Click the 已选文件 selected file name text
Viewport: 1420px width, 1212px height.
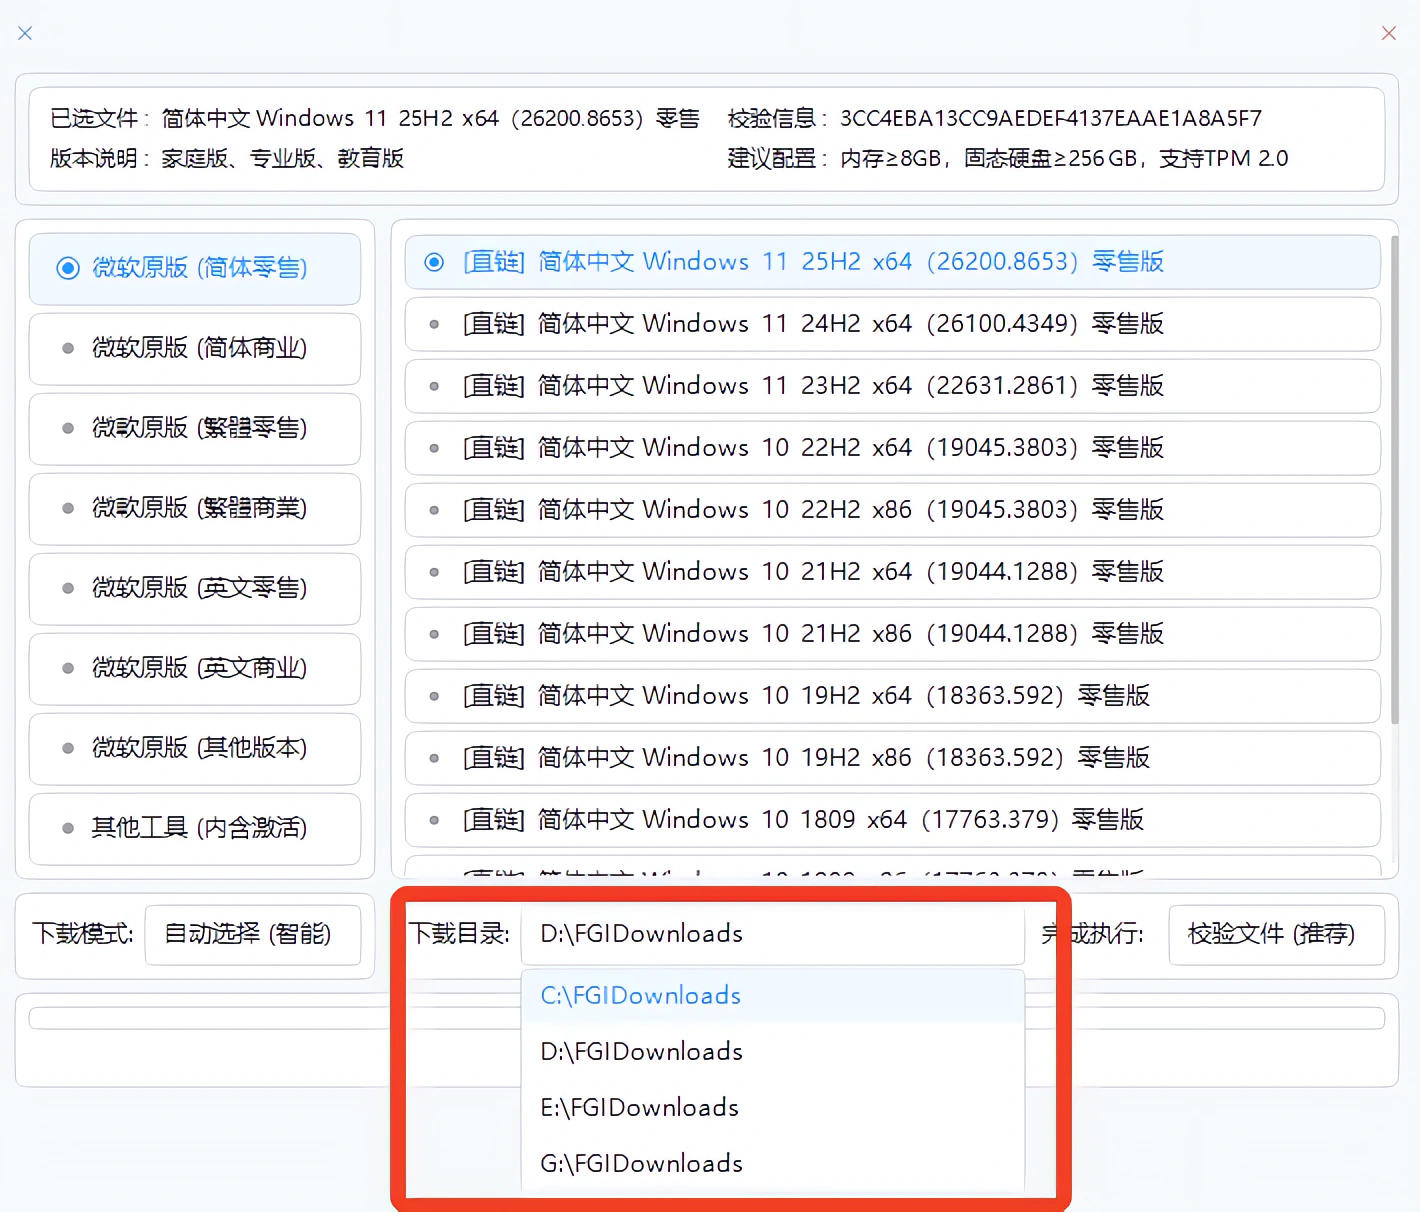coord(375,119)
